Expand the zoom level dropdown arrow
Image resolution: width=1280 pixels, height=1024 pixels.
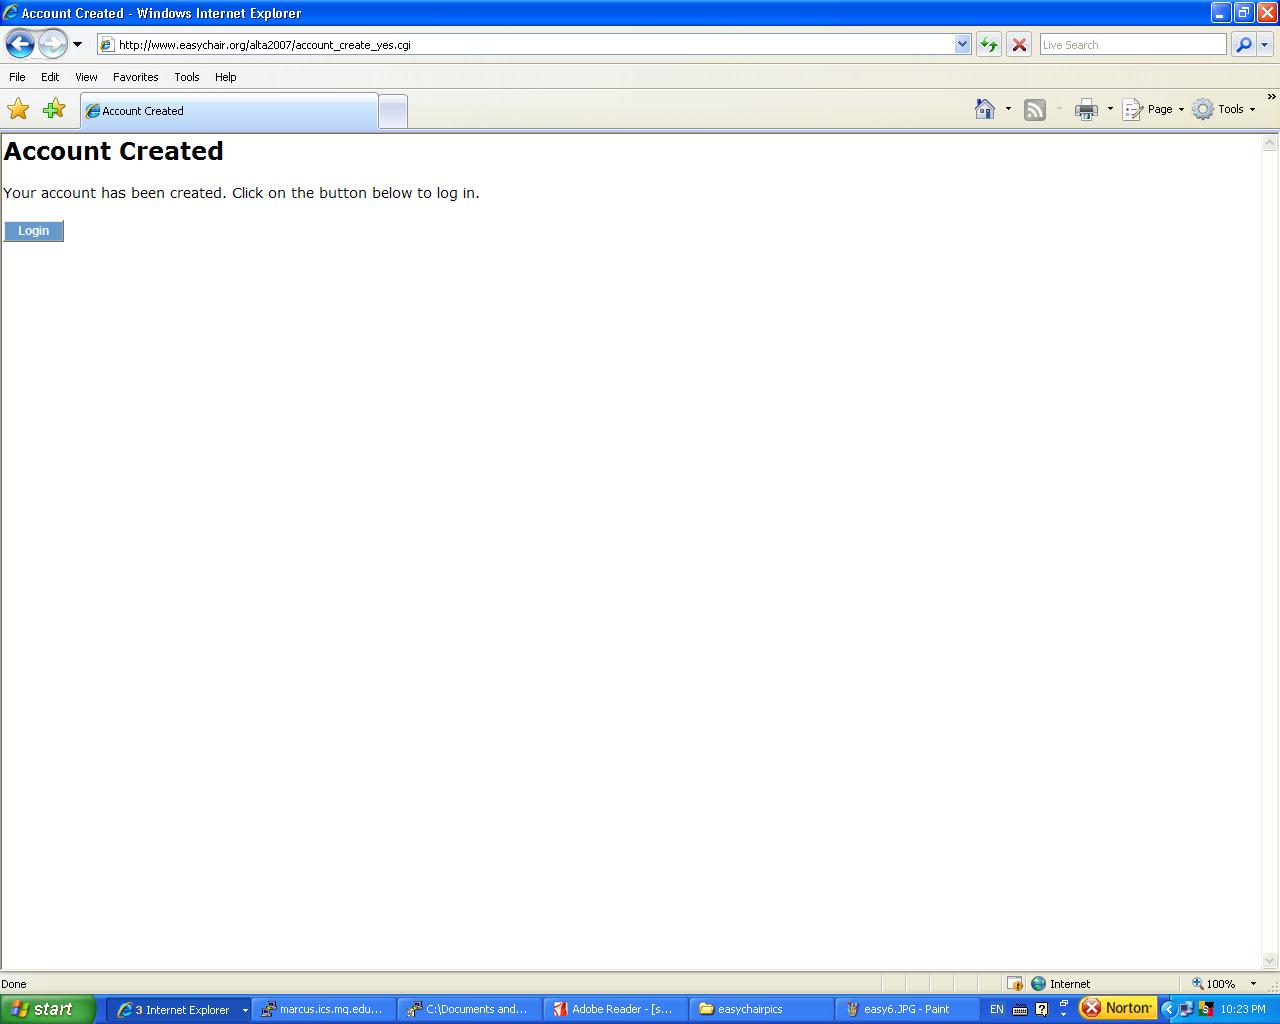click(1253, 984)
